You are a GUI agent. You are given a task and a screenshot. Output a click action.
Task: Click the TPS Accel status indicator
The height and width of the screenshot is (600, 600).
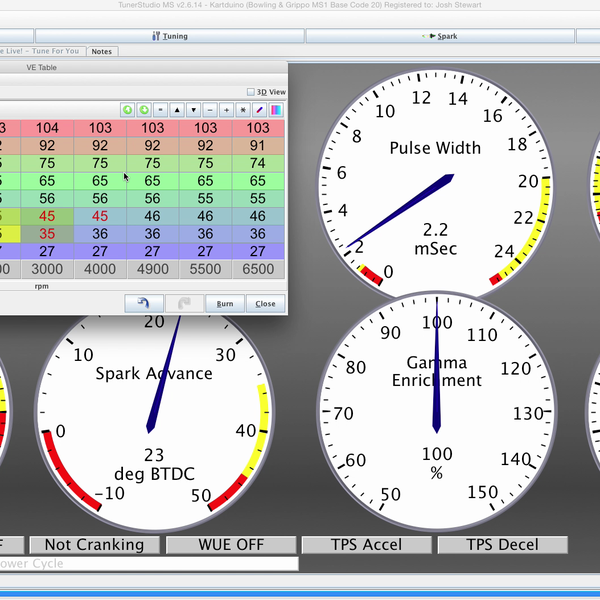(366, 545)
